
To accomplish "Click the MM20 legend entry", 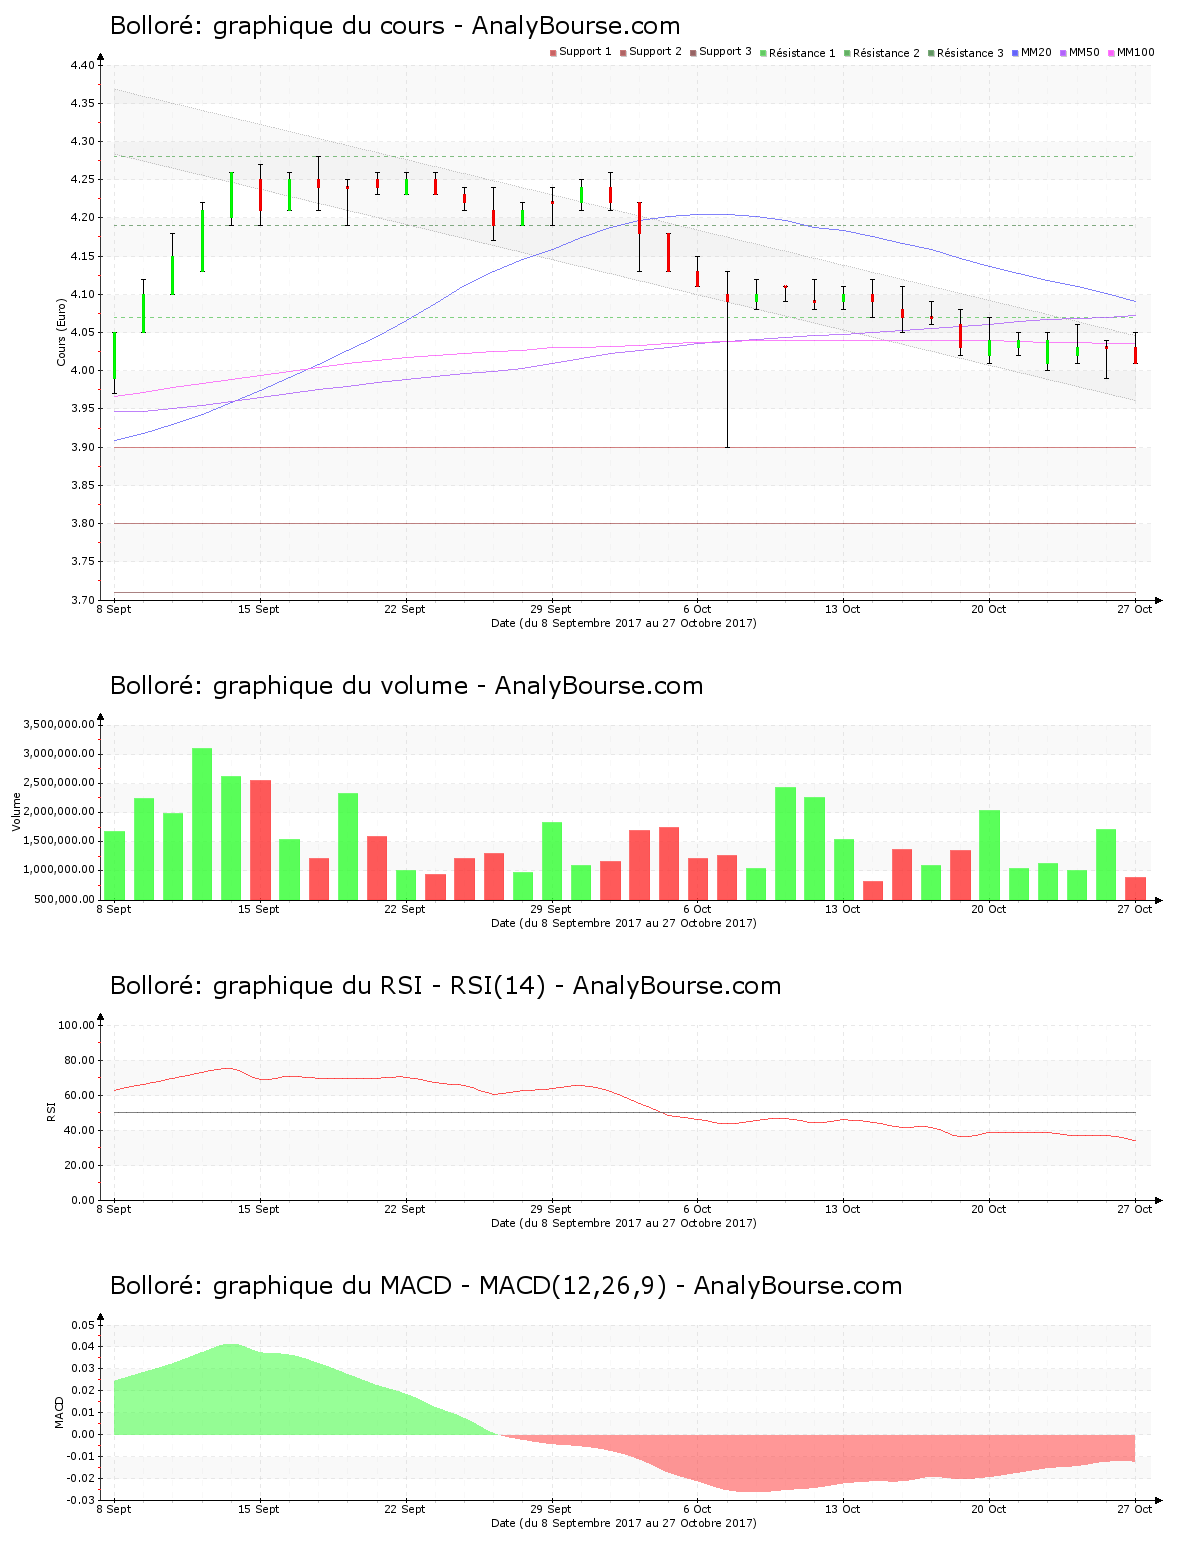I will coord(1032,52).
